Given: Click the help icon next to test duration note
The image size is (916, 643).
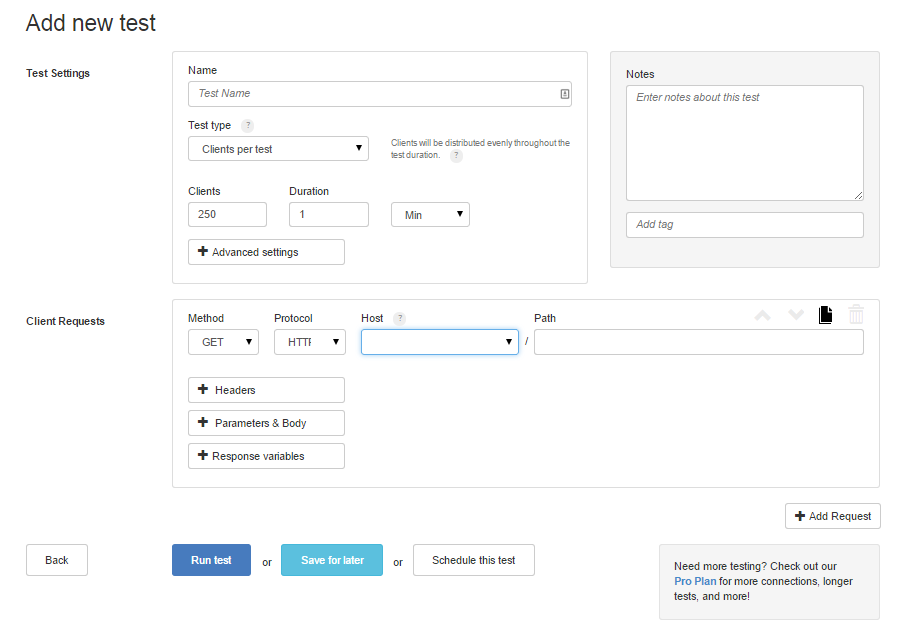Looking at the screenshot, I should 457,156.
